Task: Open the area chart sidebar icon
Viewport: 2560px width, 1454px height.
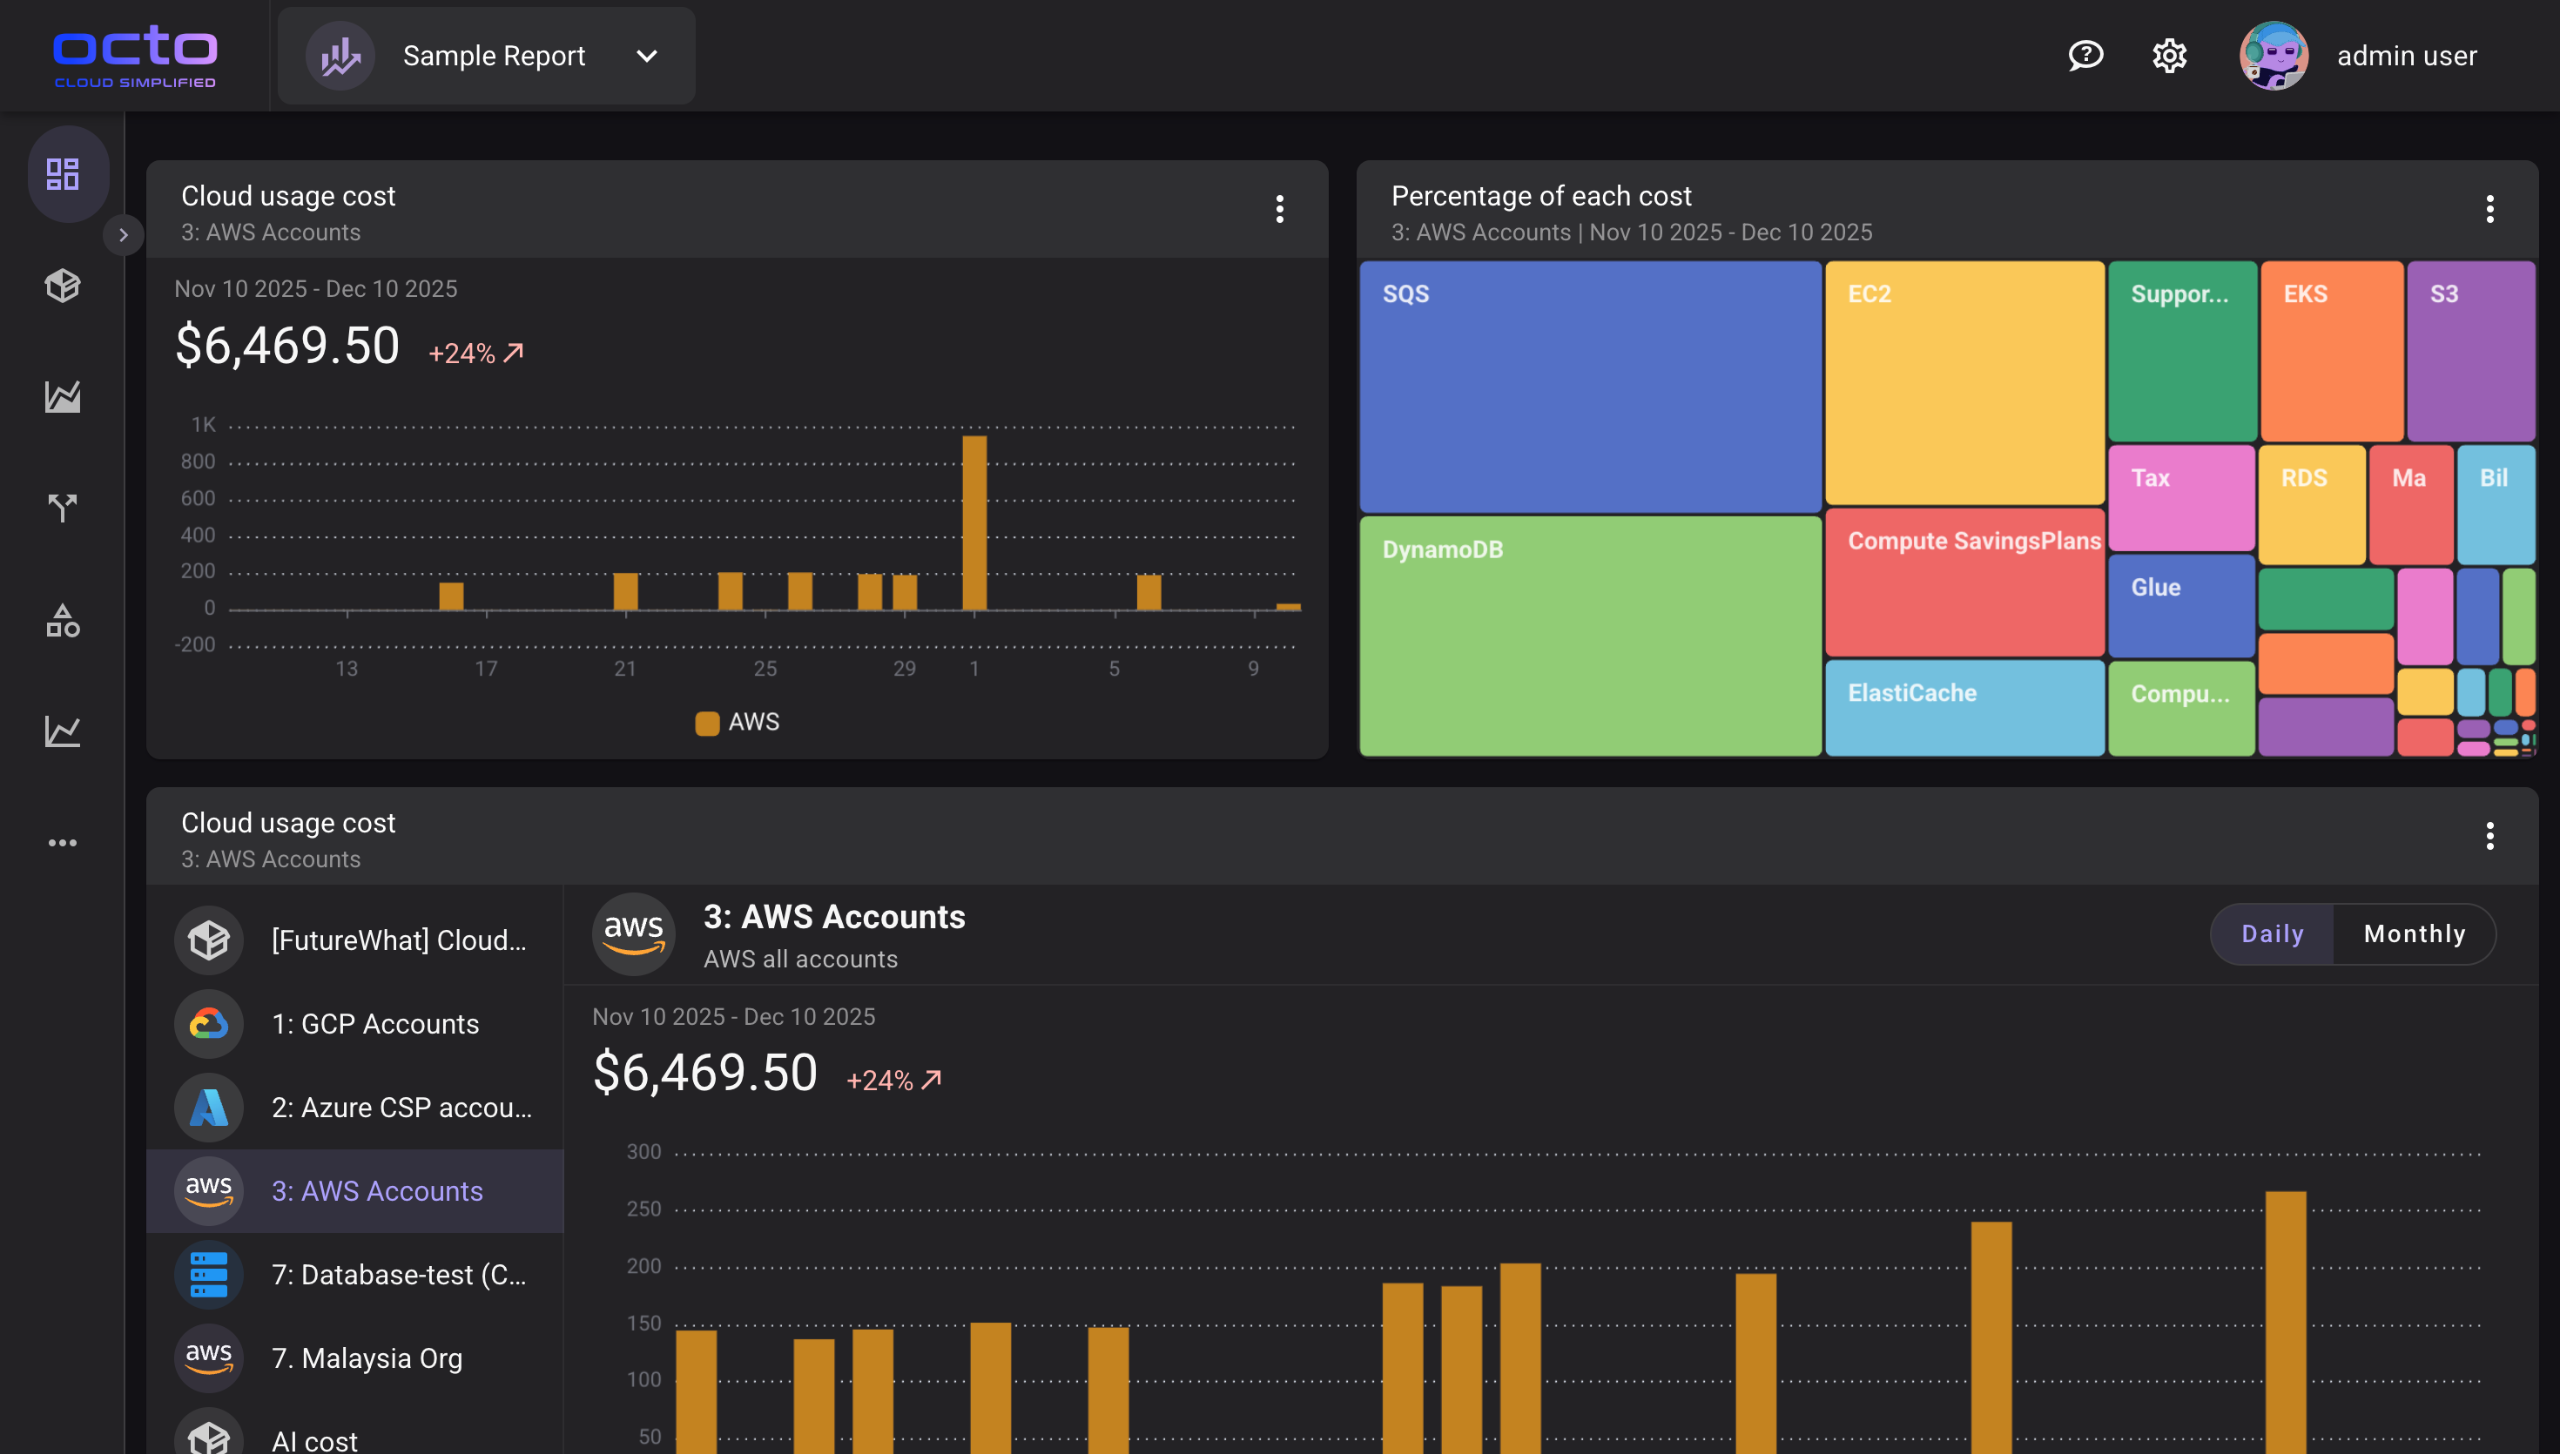Action: [63, 397]
